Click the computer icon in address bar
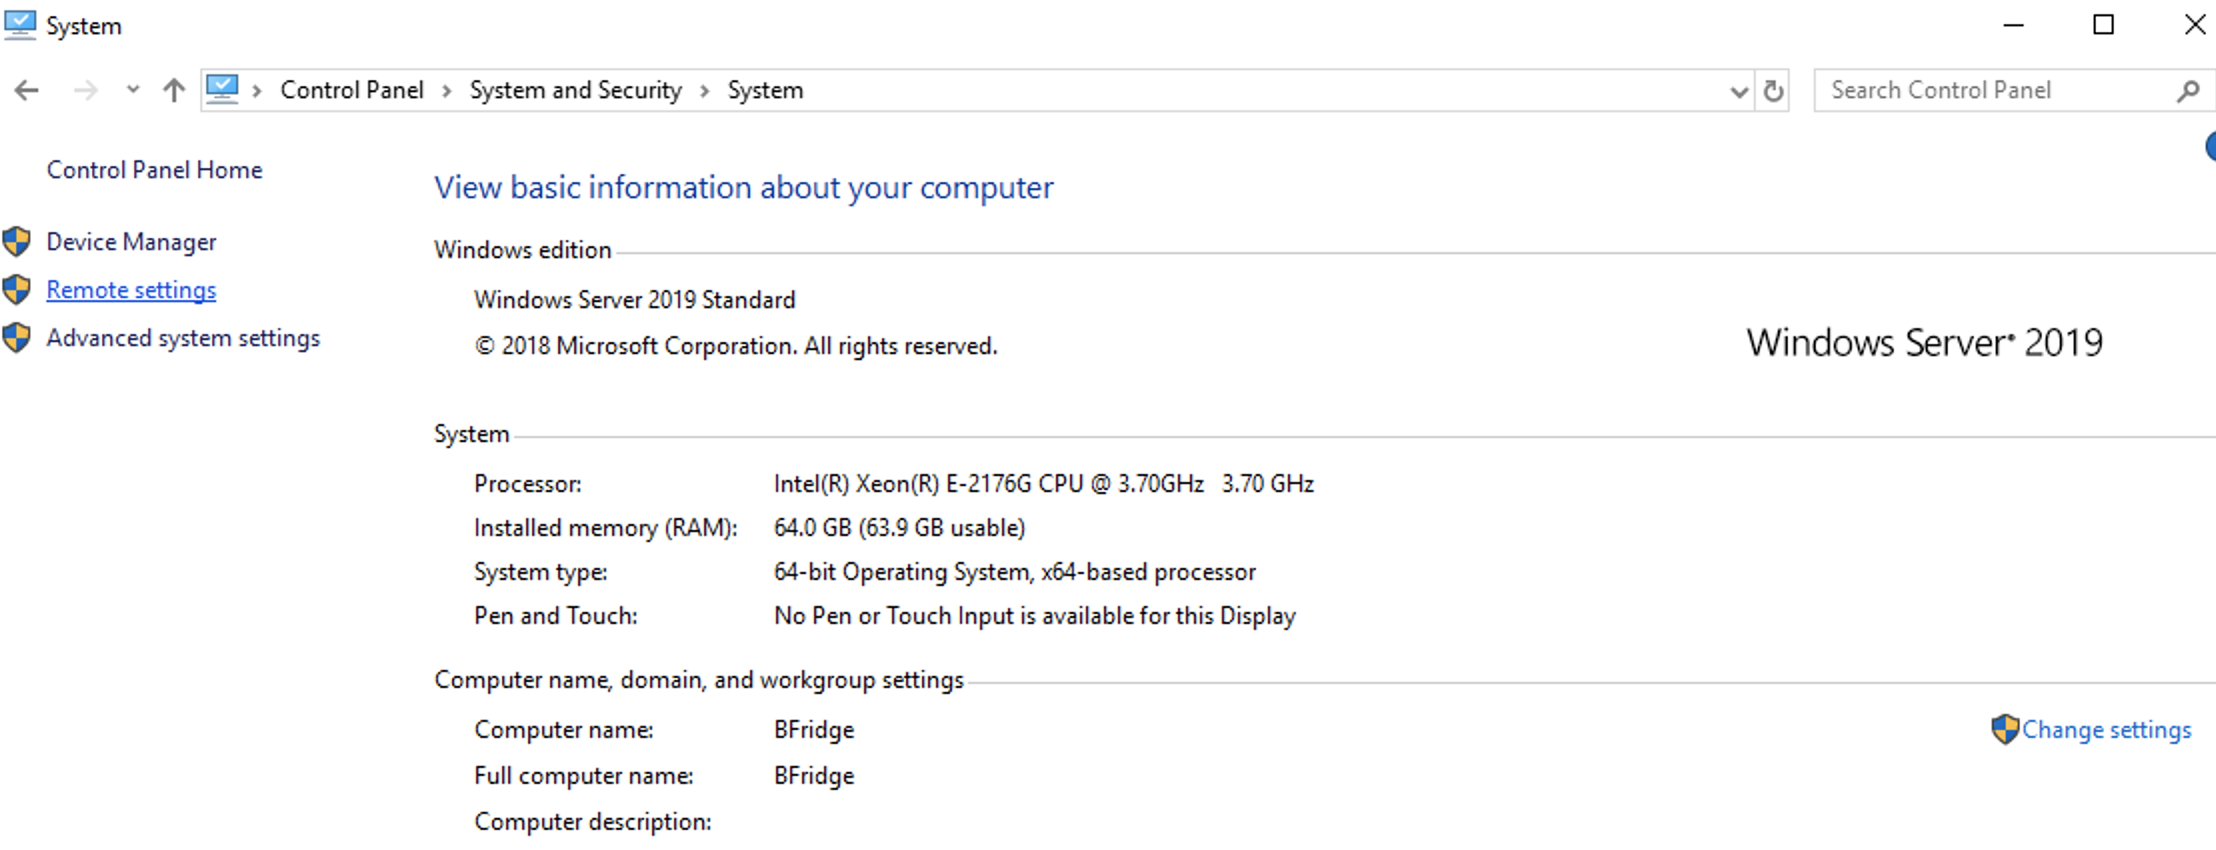The height and width of the screenshot is (850, 2216). click(222, 89)
